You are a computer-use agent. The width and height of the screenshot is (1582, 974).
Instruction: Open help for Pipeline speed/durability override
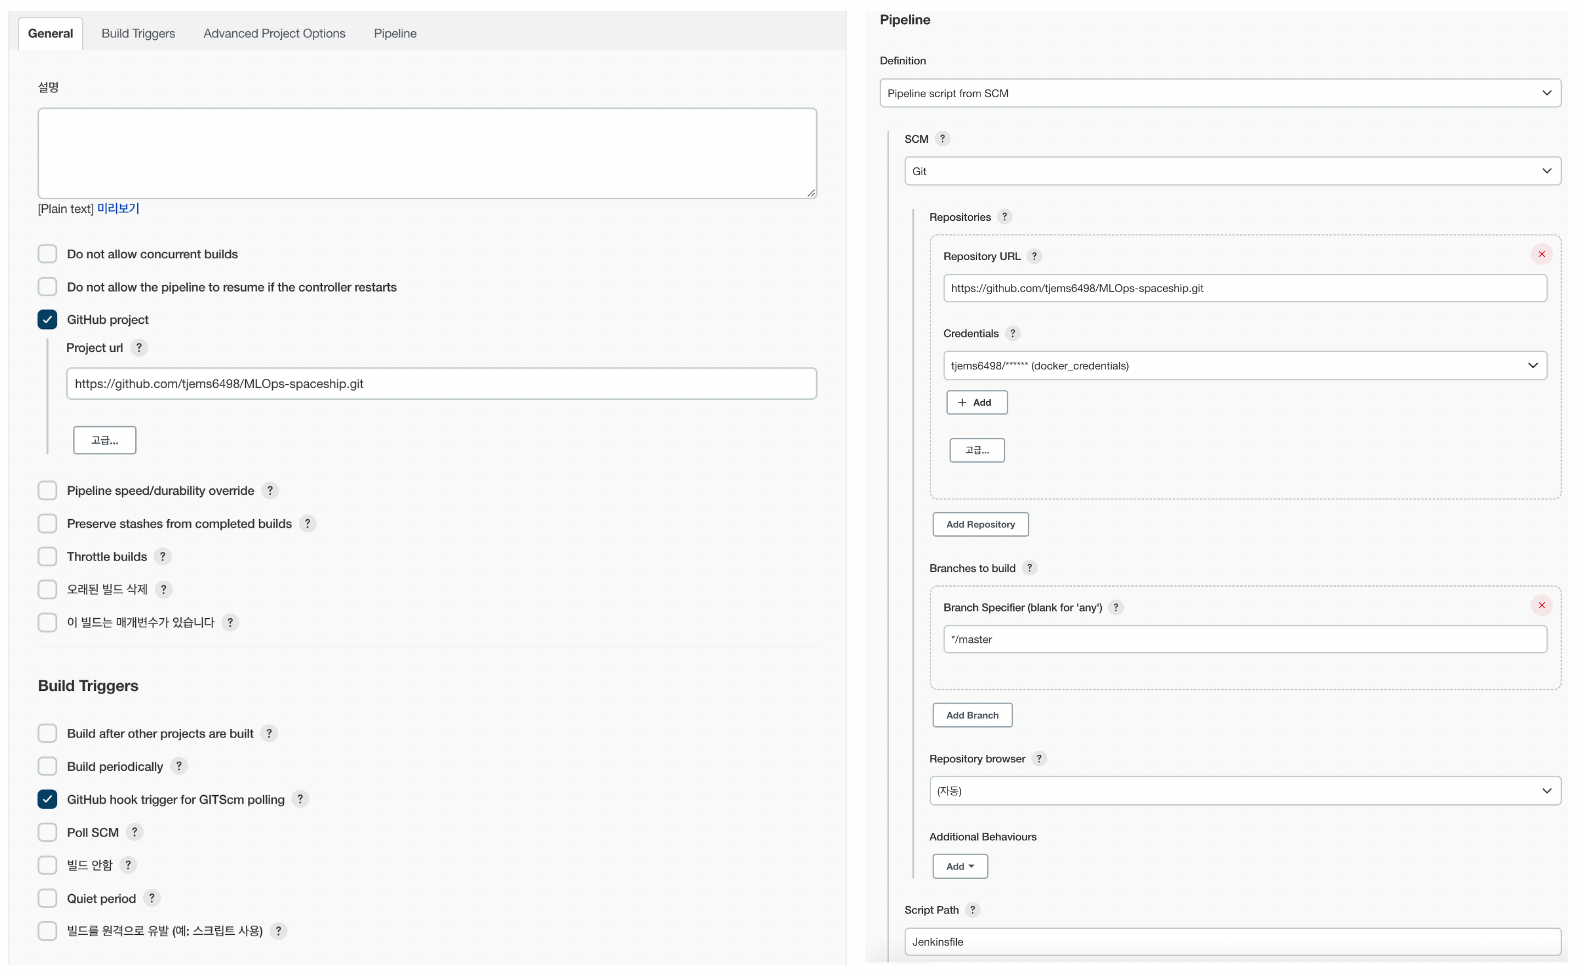coord(270,491)
